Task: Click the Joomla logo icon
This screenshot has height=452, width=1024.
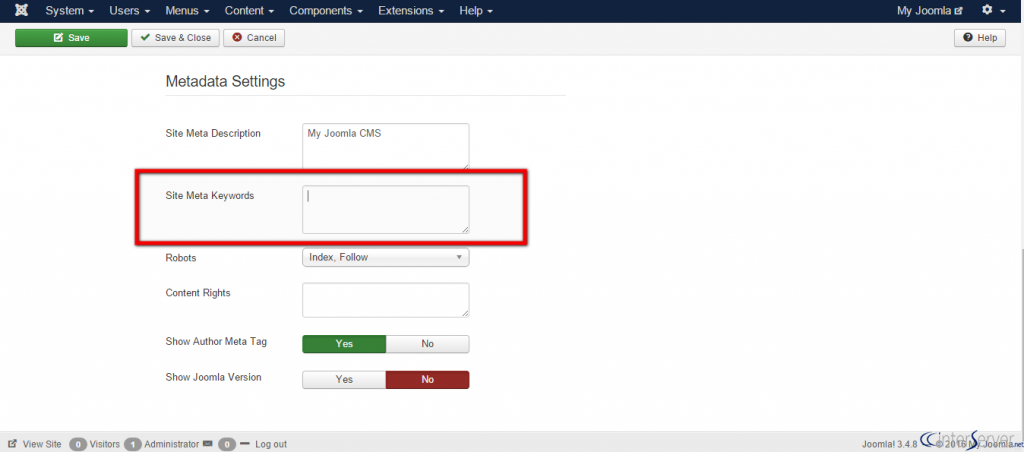Action: point(22,10)
